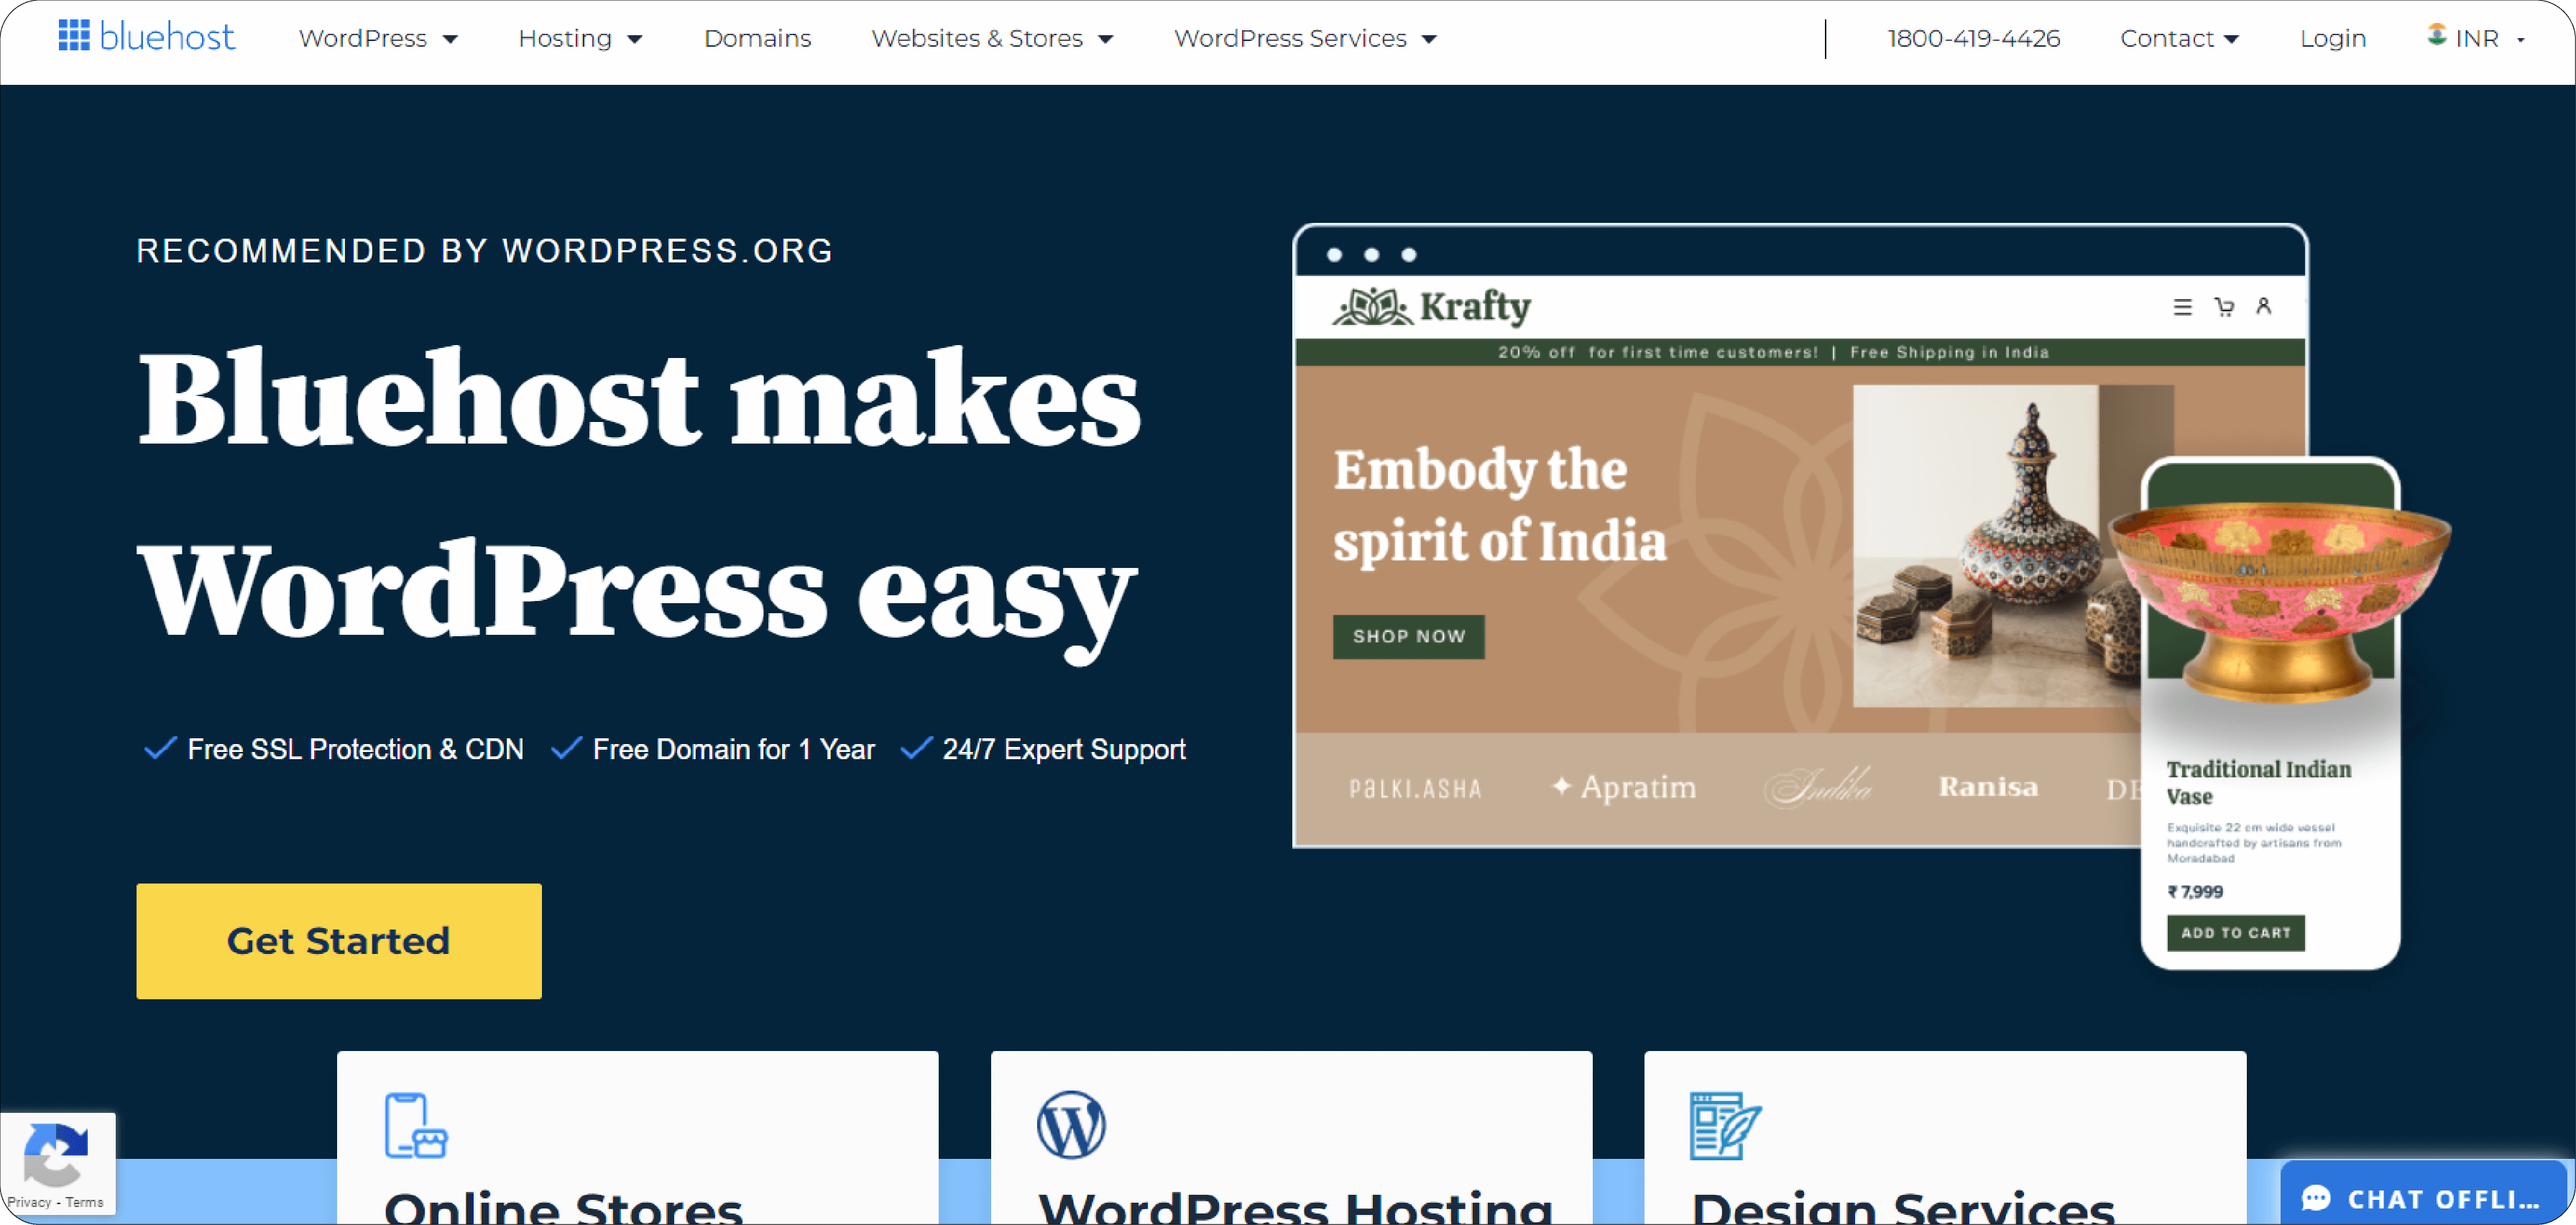This screenshot has height=1225, width=2576.
Task: Click the phone number 1800-419-4426
Action: tap(1973, 38)
